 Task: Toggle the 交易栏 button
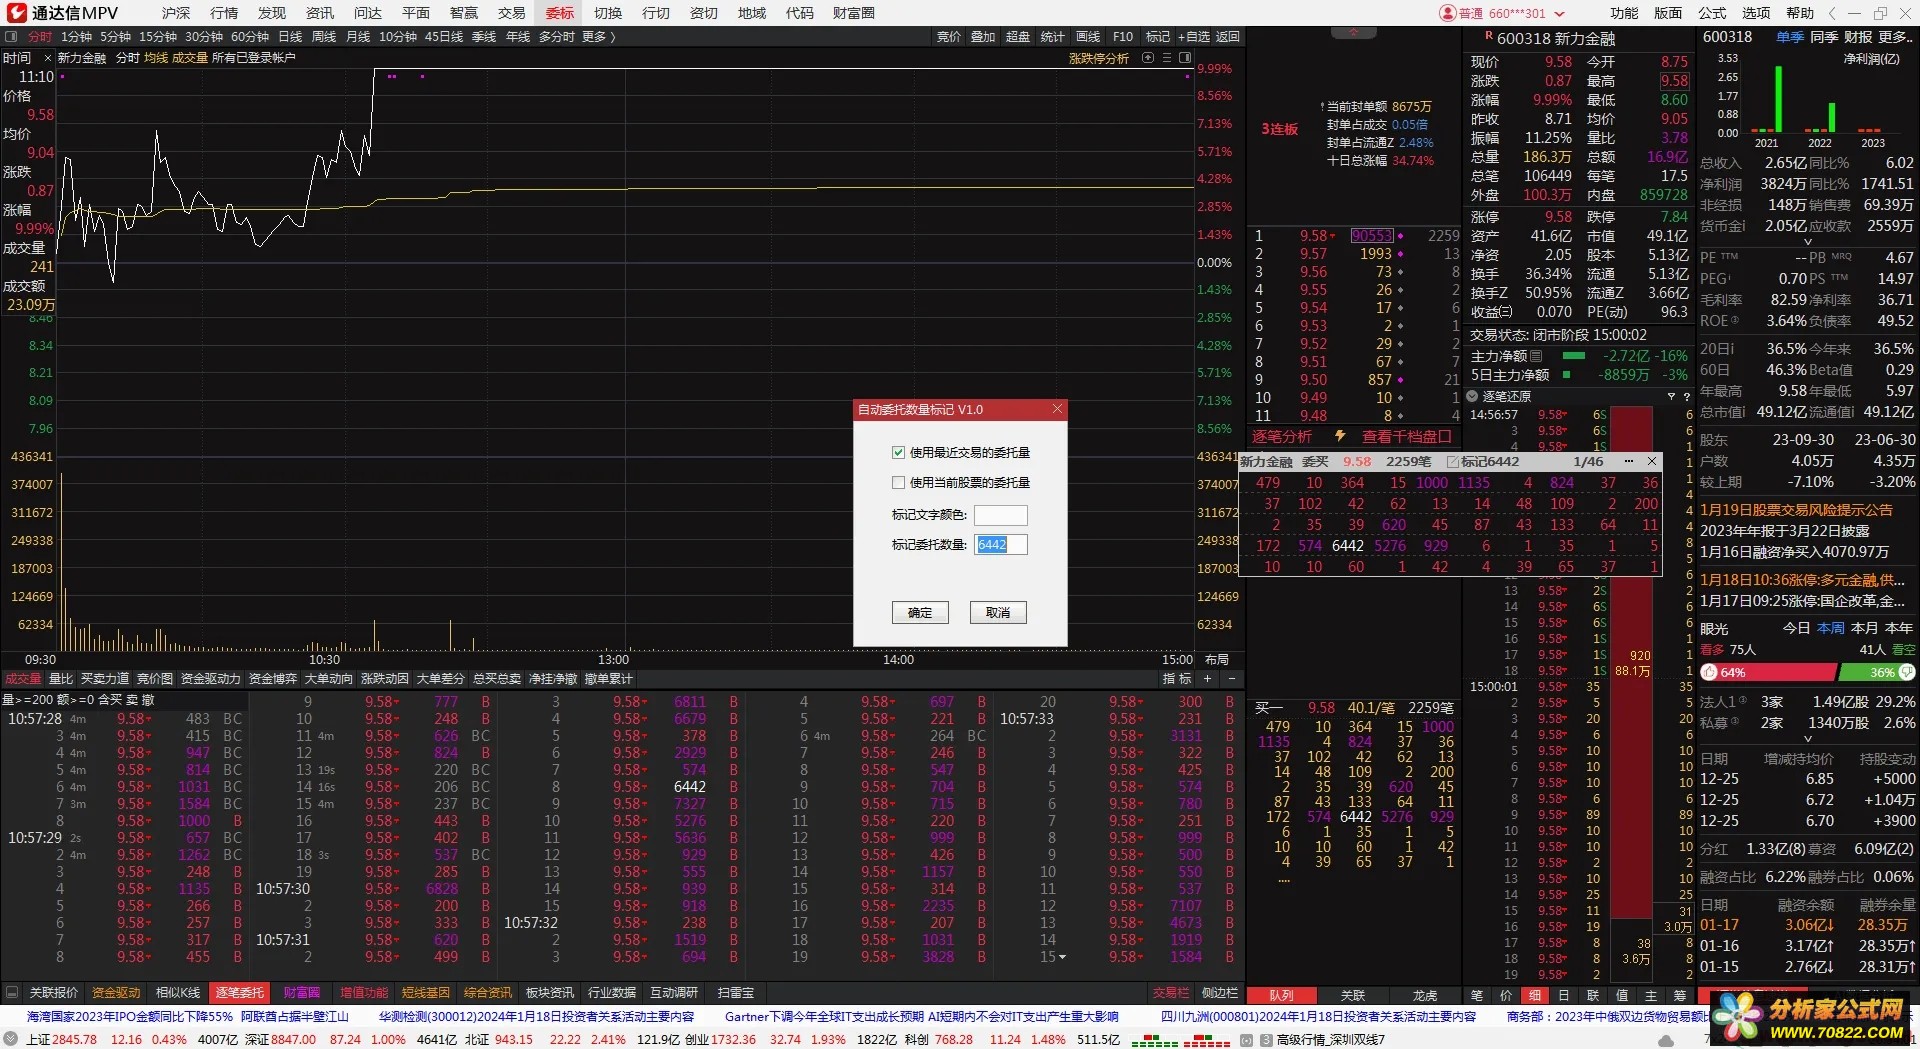(x=1170, y=993)
